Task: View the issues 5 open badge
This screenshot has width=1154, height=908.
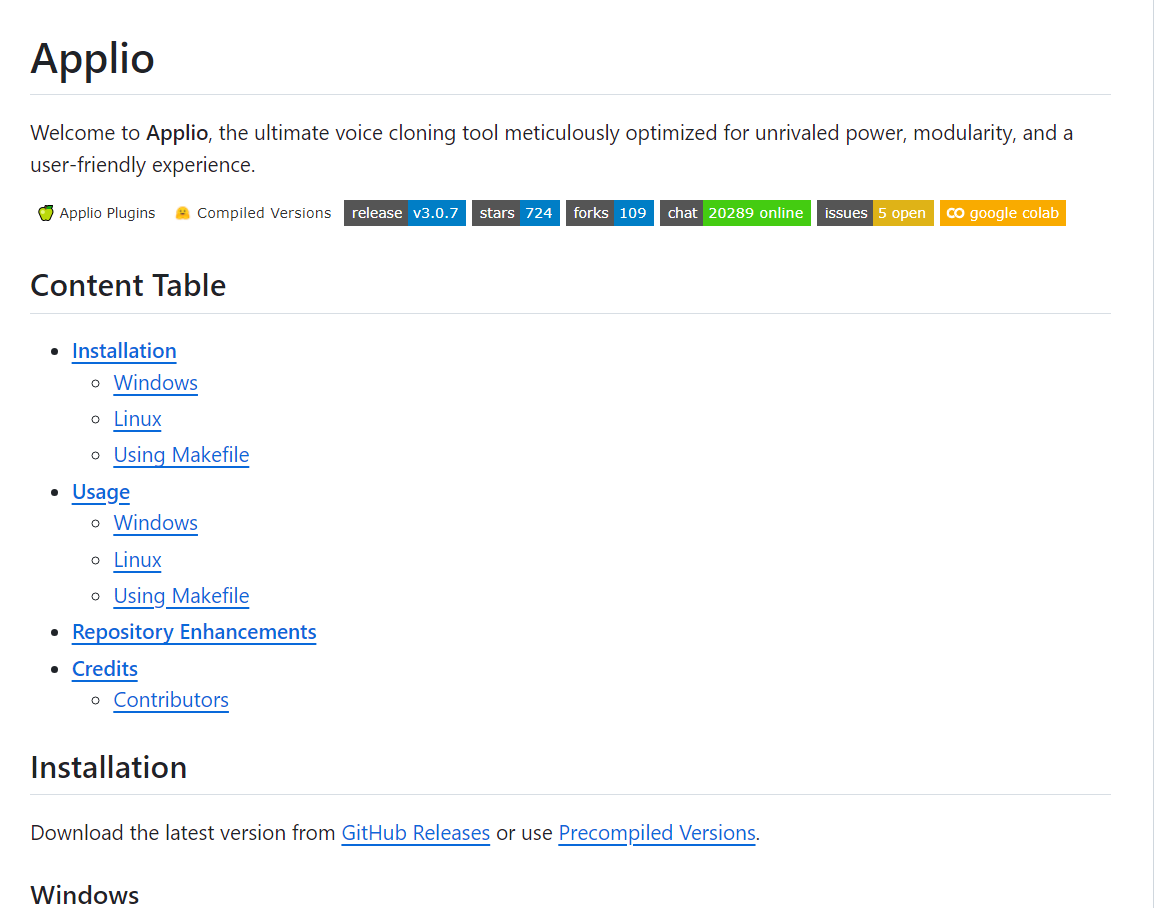Action: [x=875, y=213]
